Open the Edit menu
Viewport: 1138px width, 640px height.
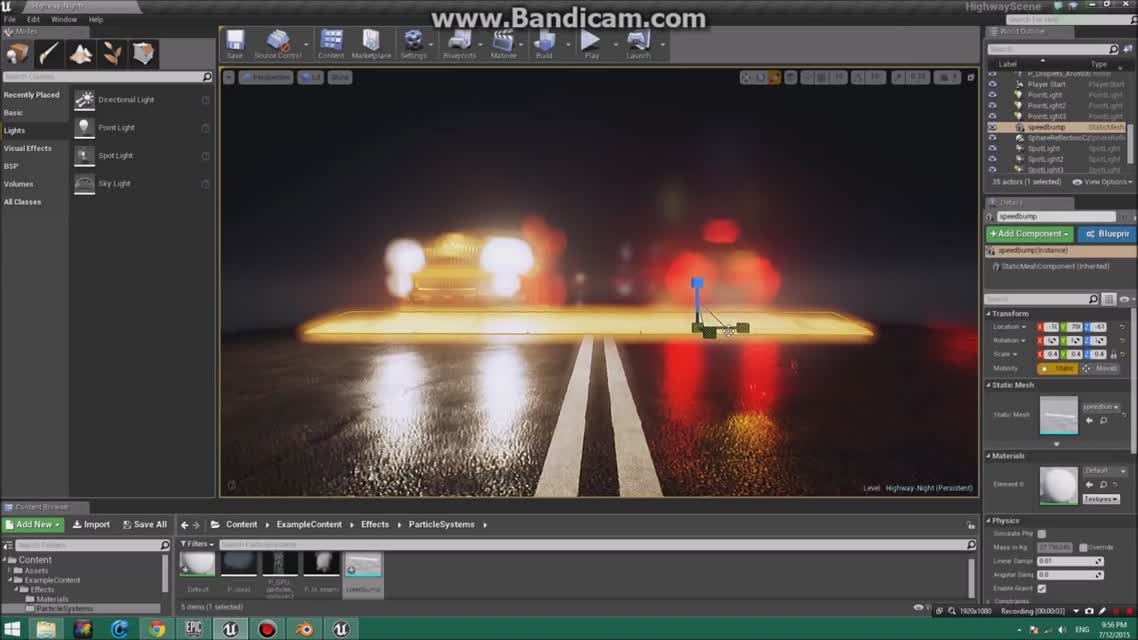[33, 20]
